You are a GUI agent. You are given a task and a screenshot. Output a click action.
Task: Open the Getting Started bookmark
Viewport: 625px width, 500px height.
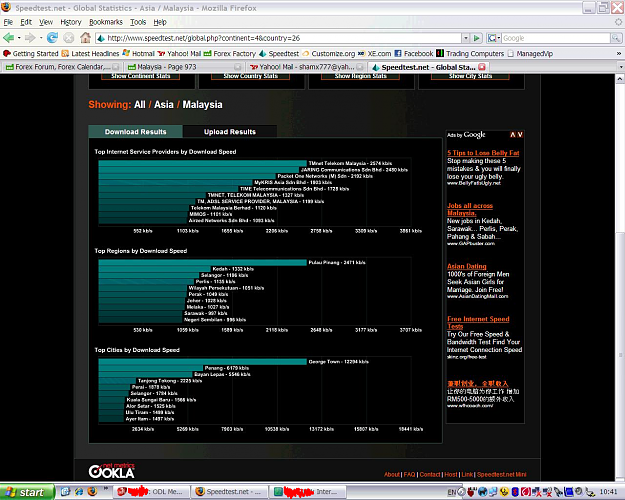(31, 53)
